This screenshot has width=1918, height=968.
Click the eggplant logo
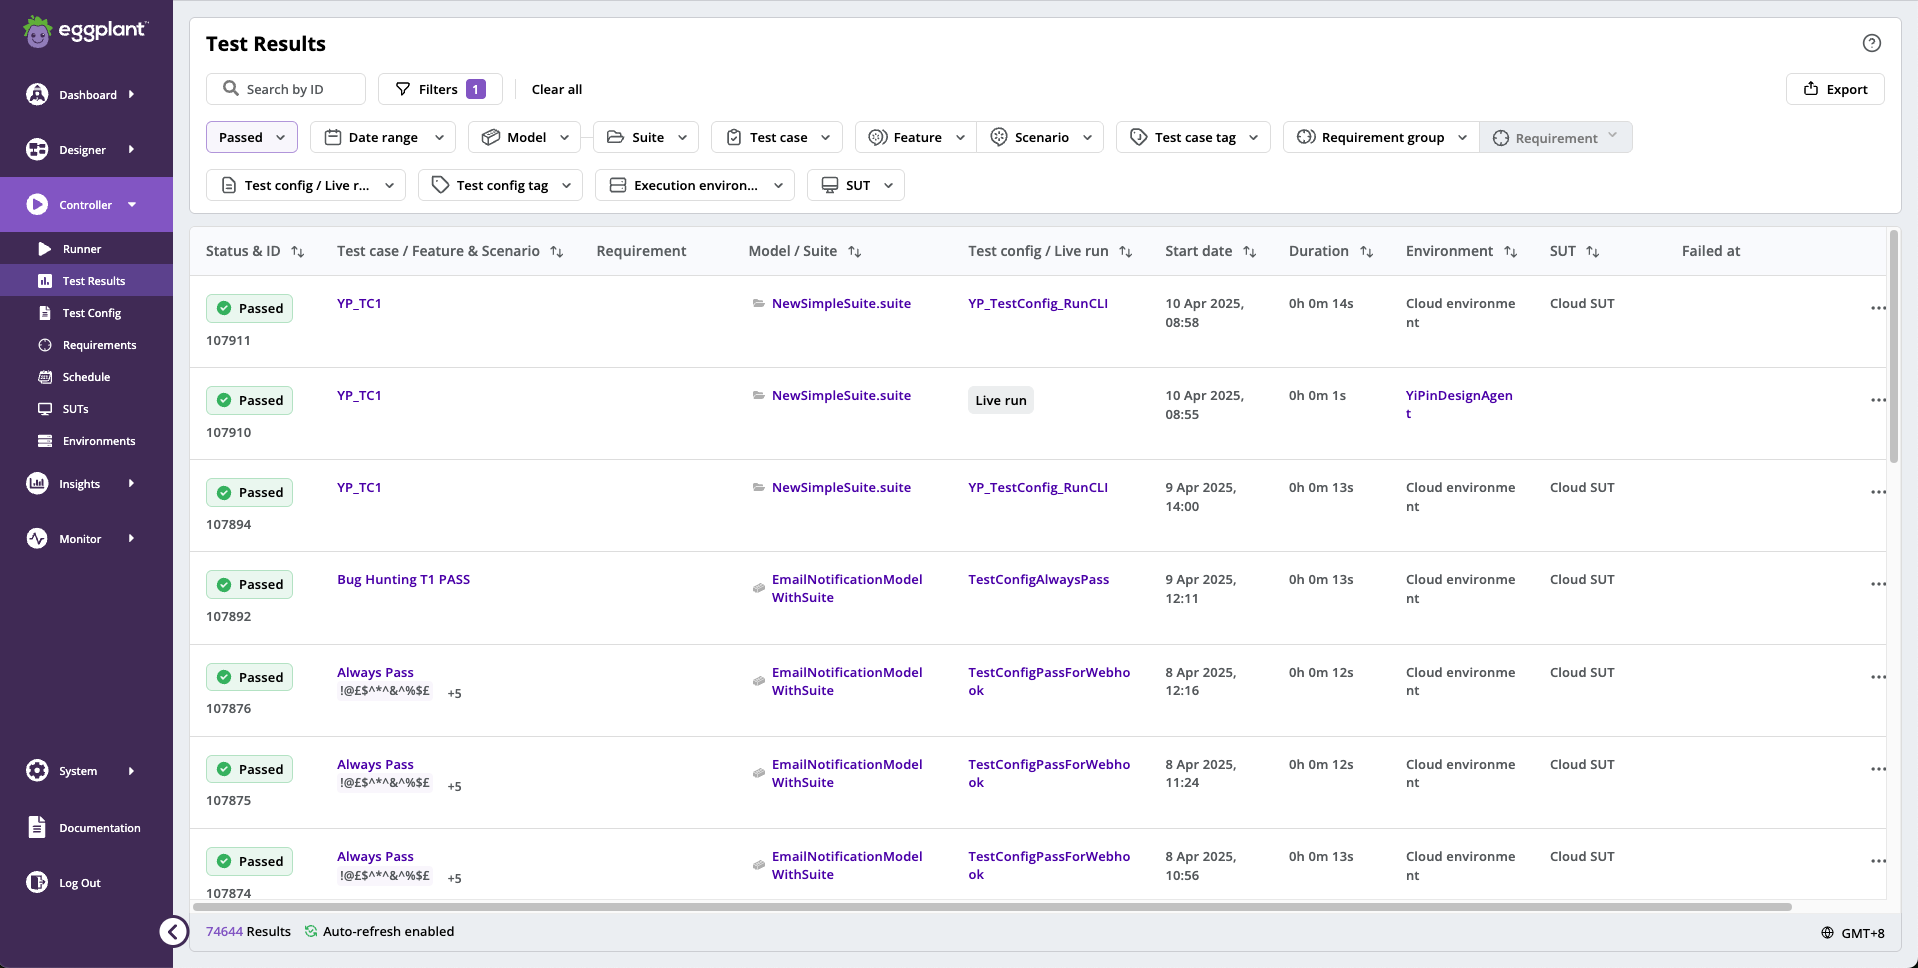85,32
